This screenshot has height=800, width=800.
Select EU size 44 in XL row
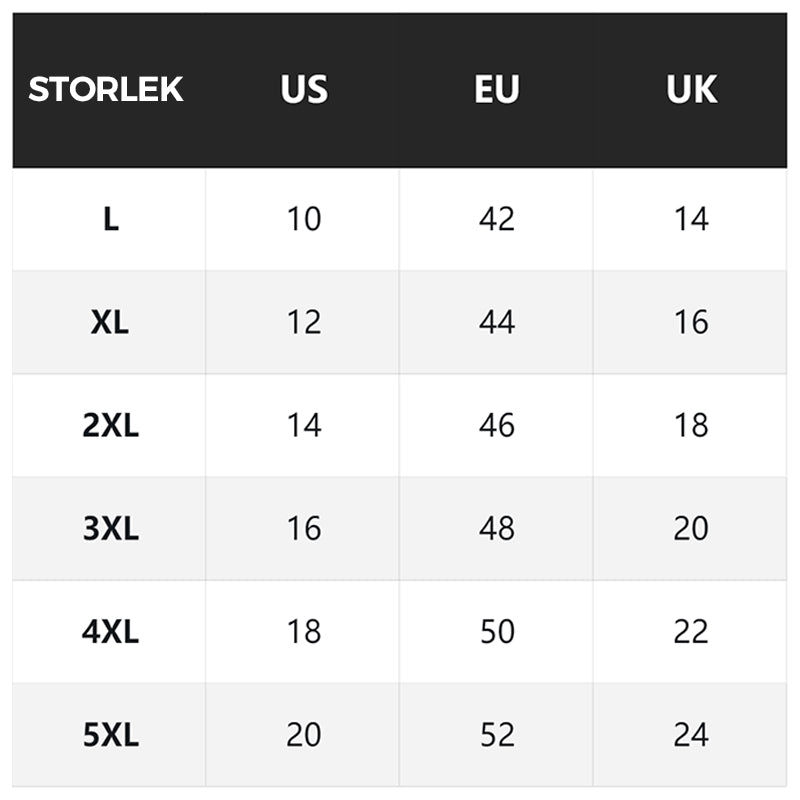click(497, 322)
